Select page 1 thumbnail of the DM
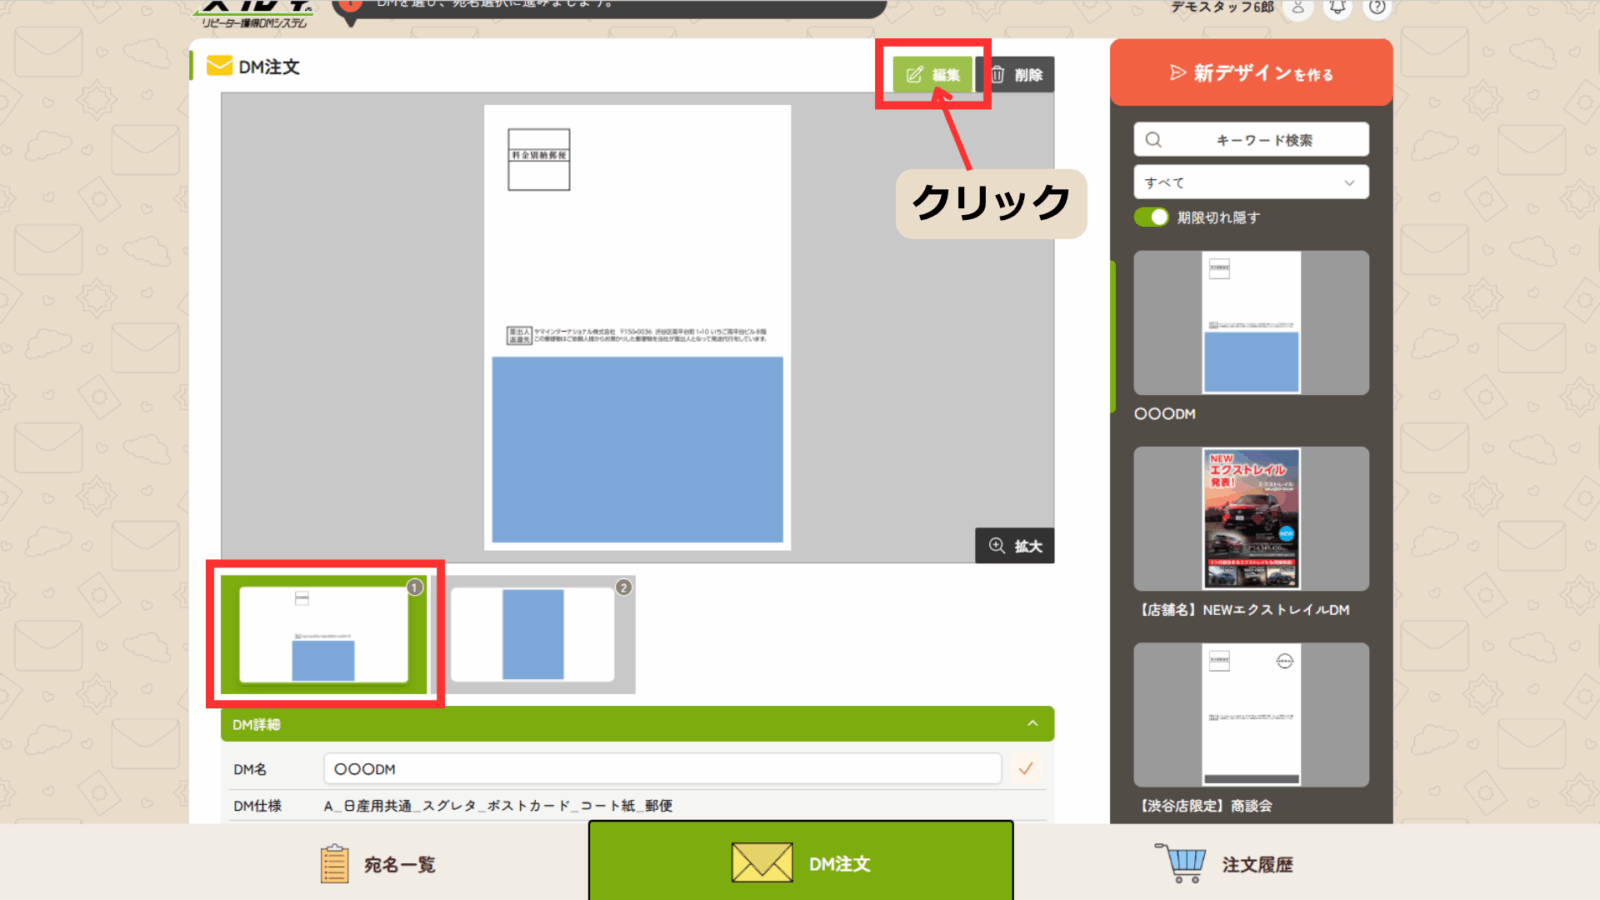This screenshot has width=1600, height=900. pyautogui.click(x=324, y=634)
